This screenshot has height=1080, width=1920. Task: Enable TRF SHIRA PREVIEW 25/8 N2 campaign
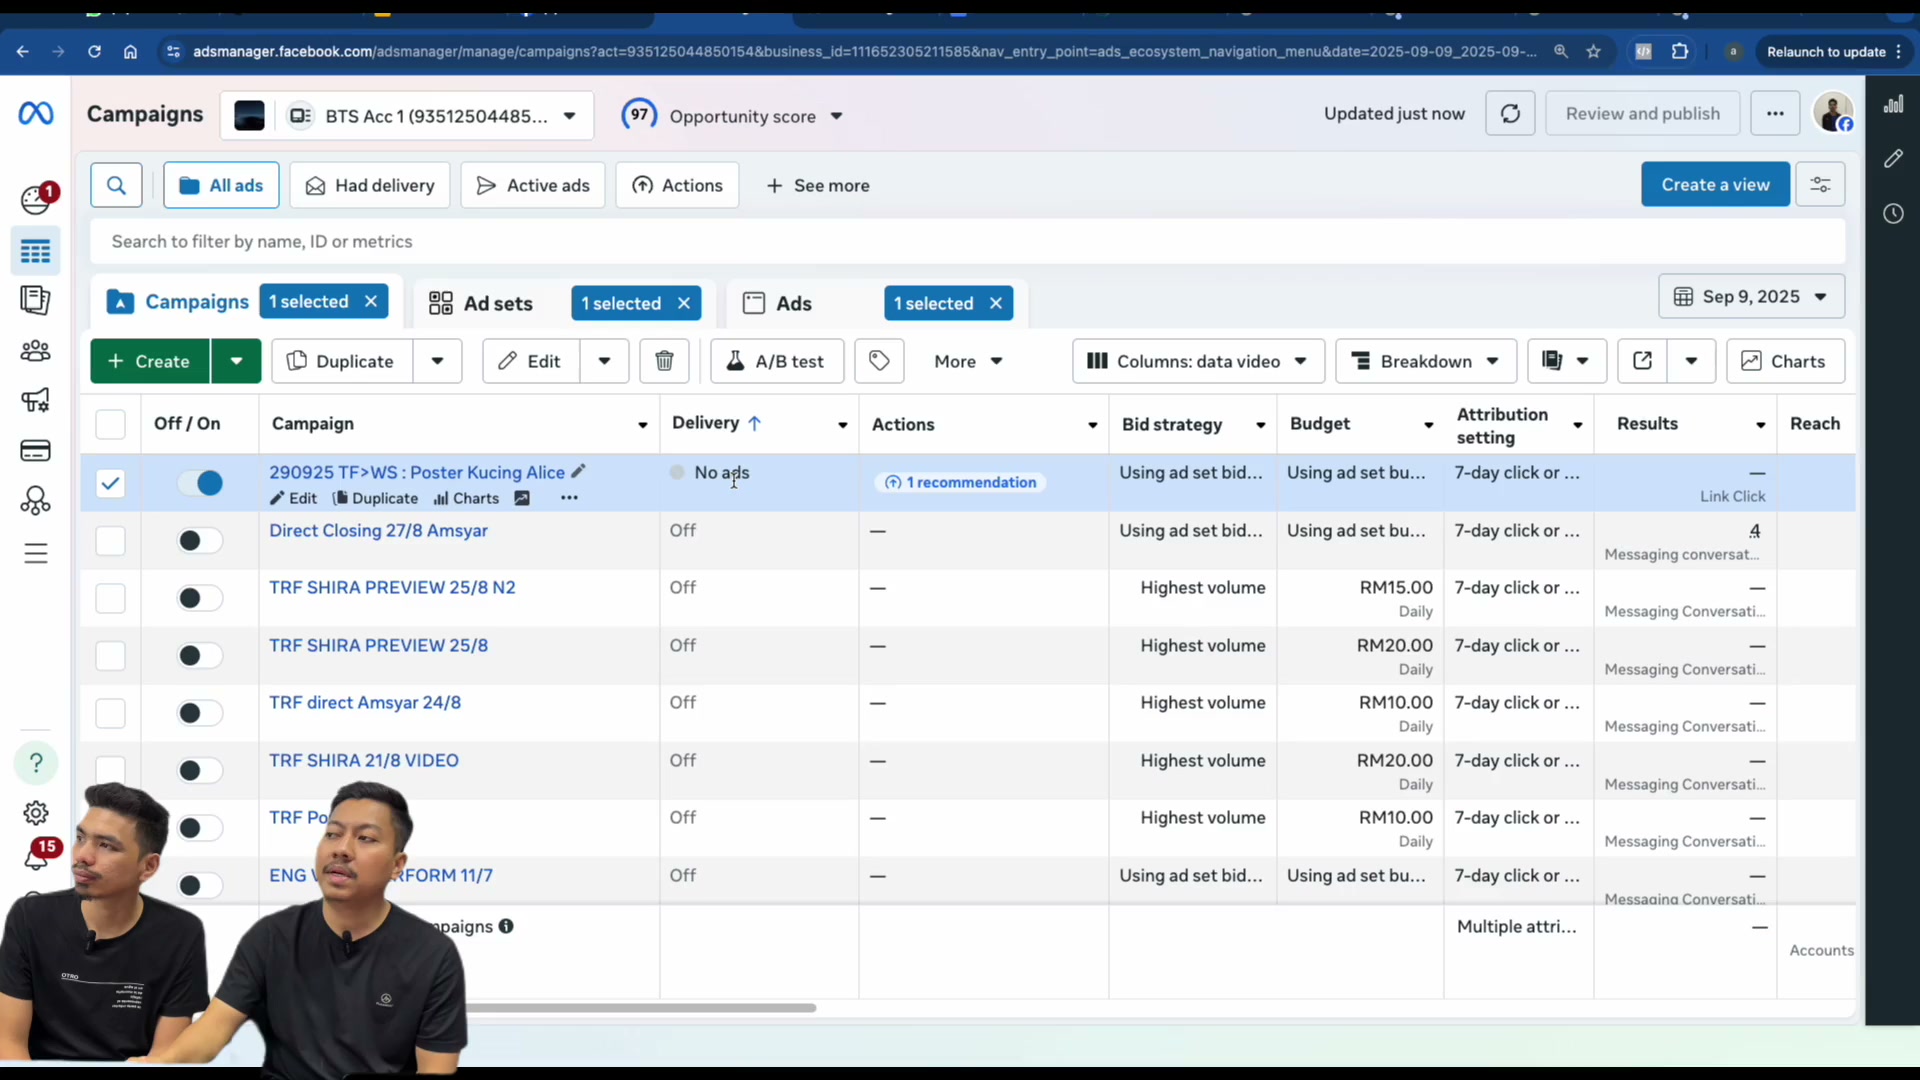coord(200,598)
